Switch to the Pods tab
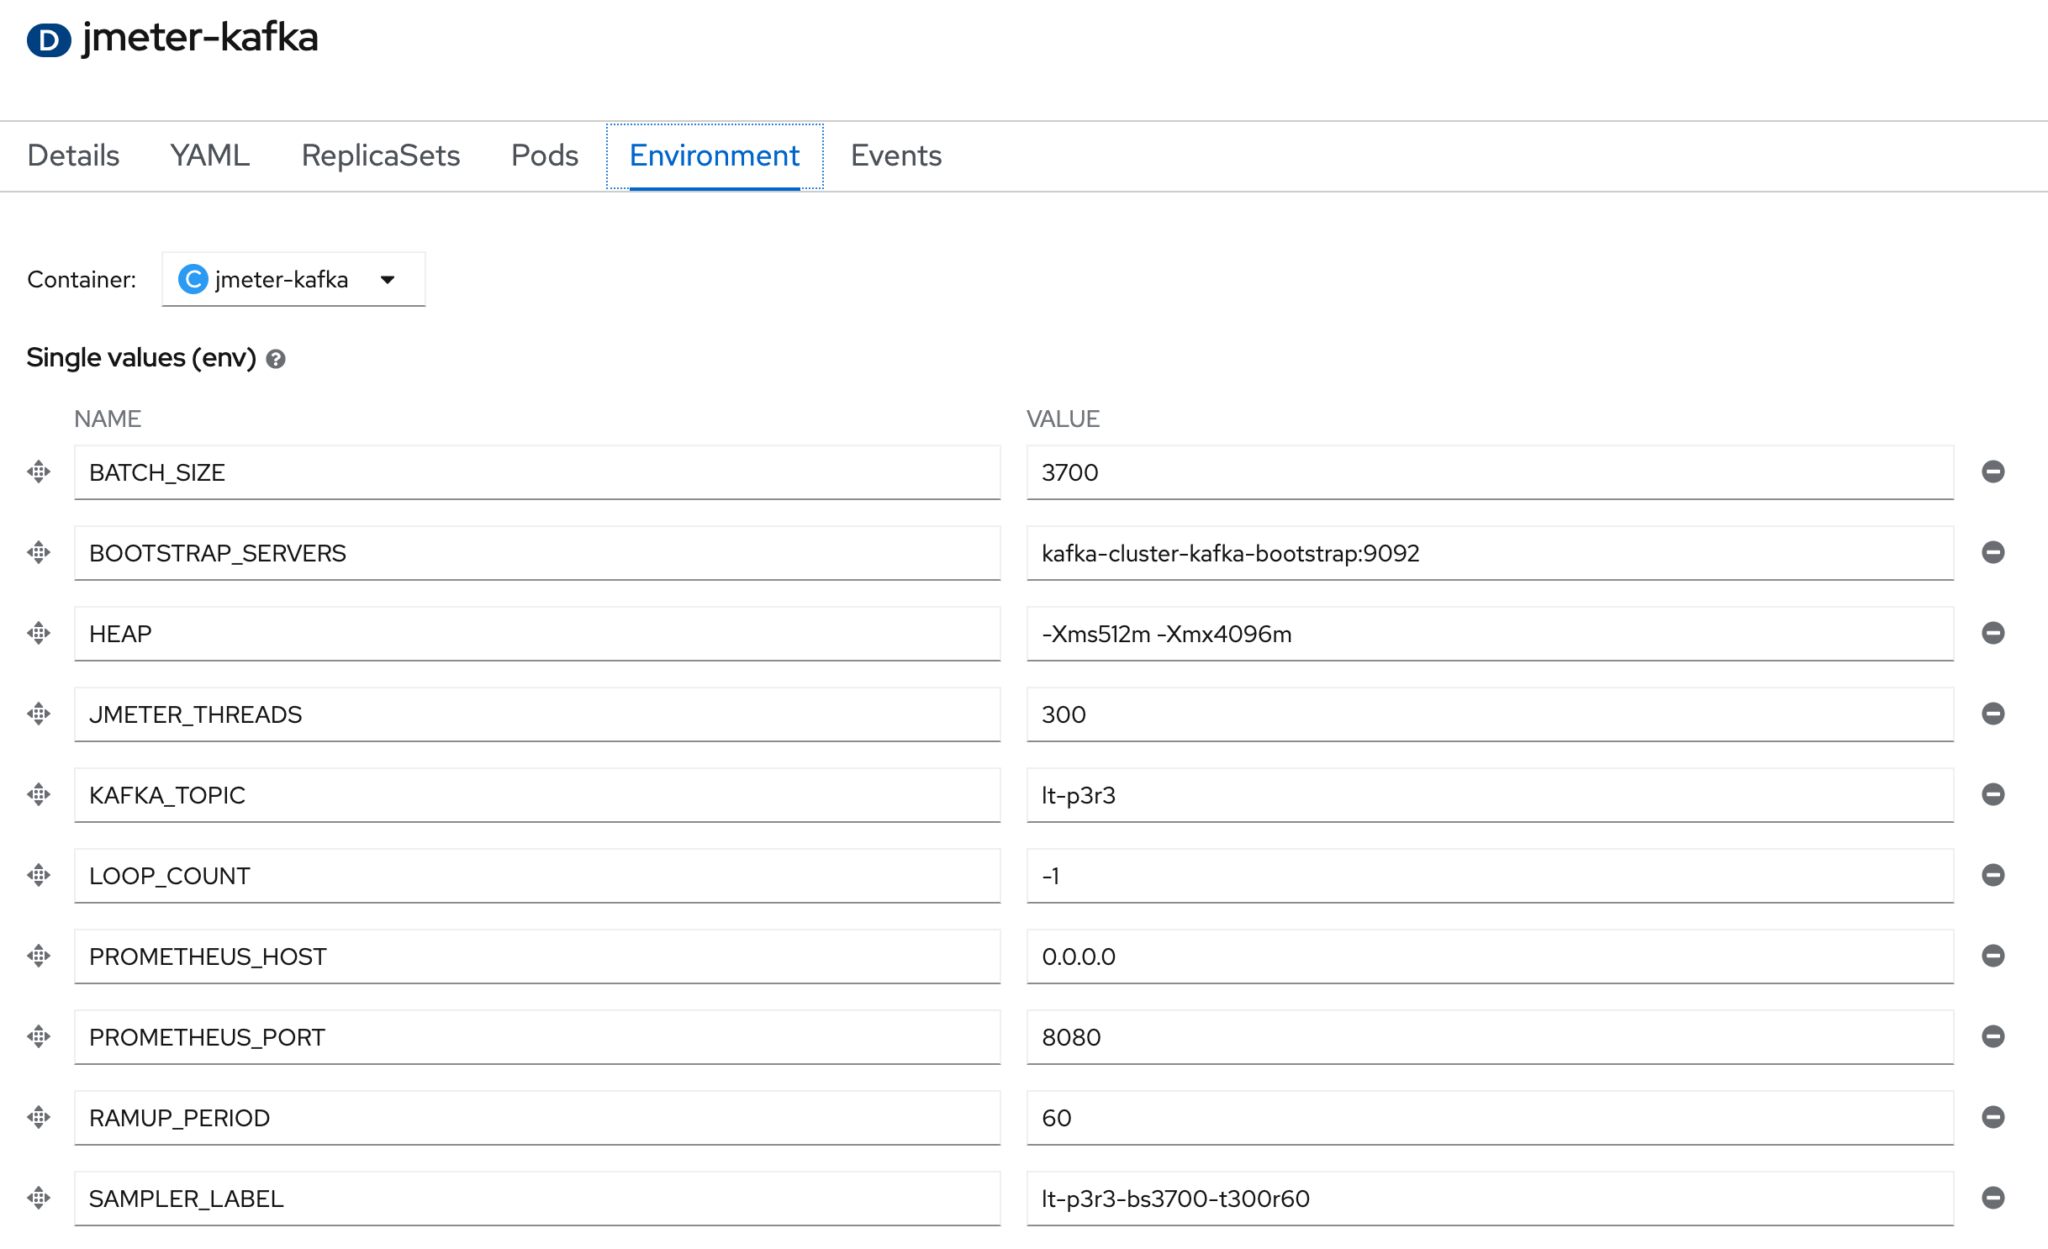Screen dimensions: 2048x1249 point(543,155)
